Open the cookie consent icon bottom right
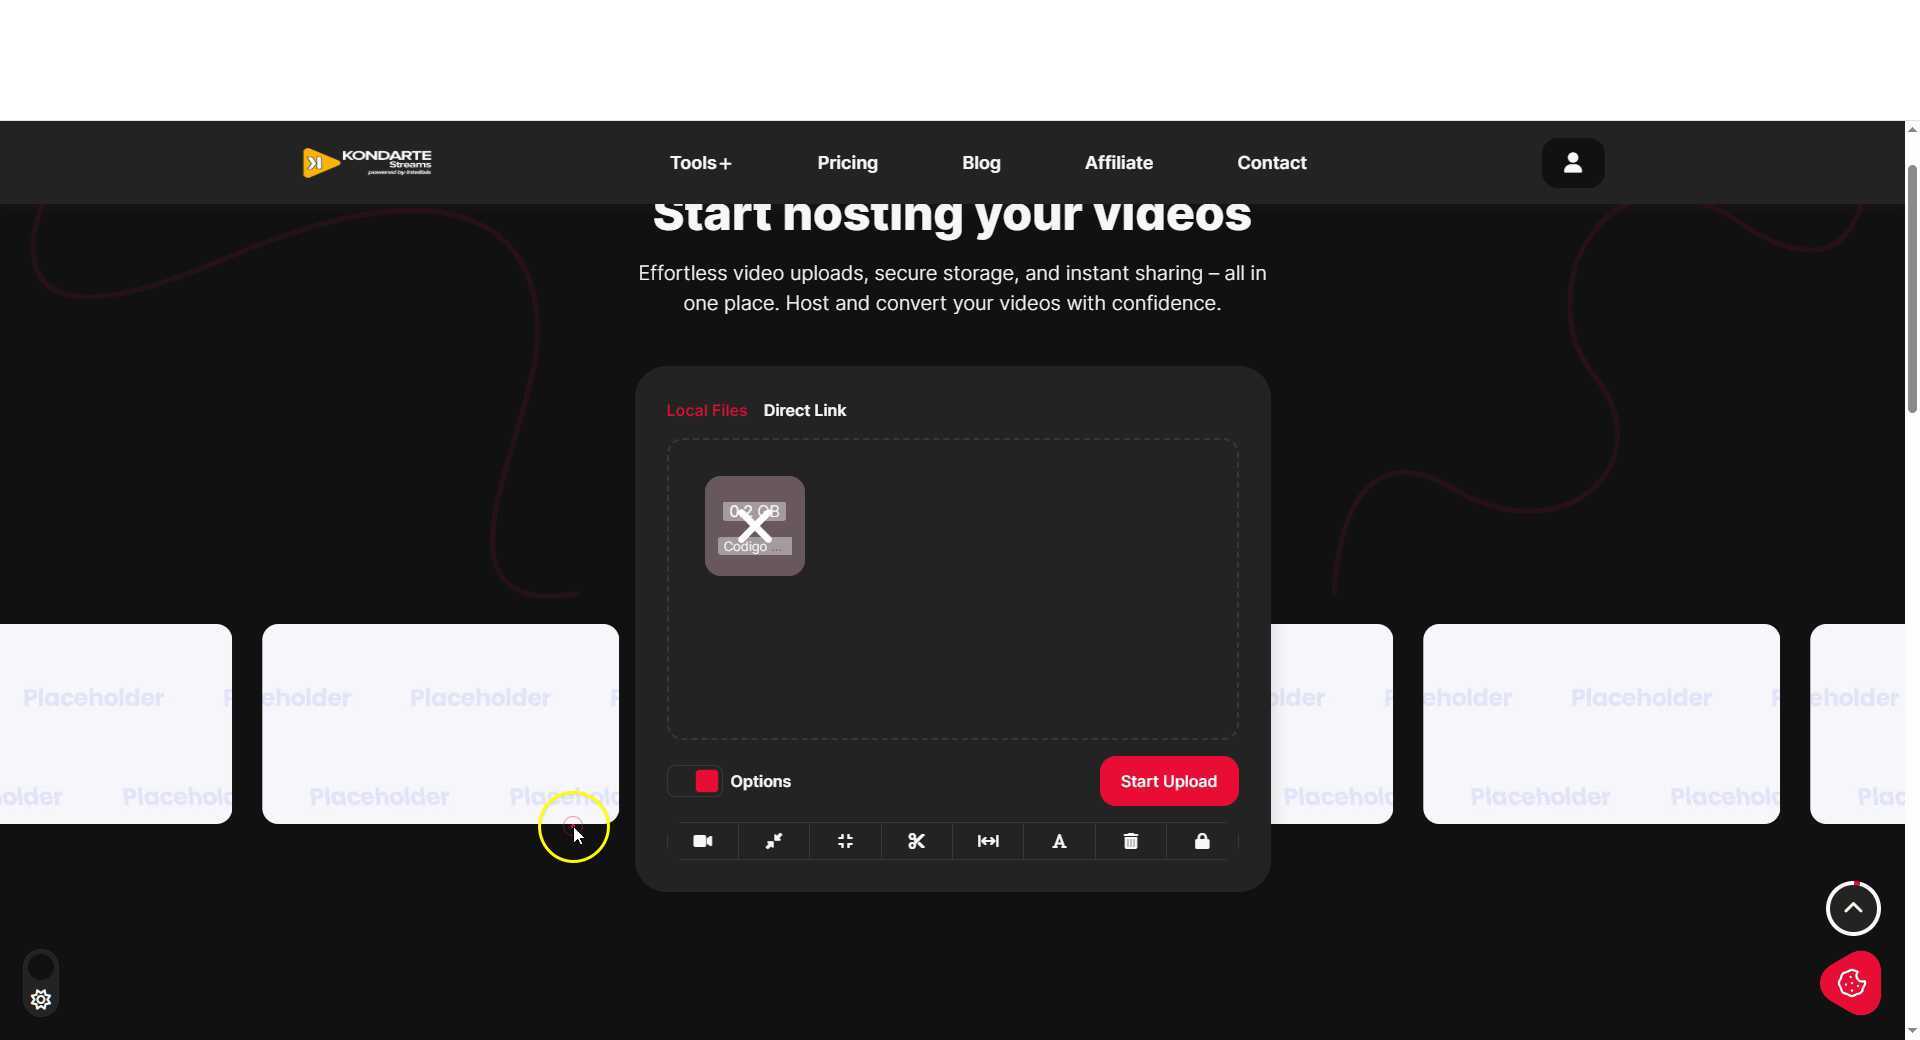Image resolution: width=1920 pixels, height=1040 pixels. (1851, 983)
